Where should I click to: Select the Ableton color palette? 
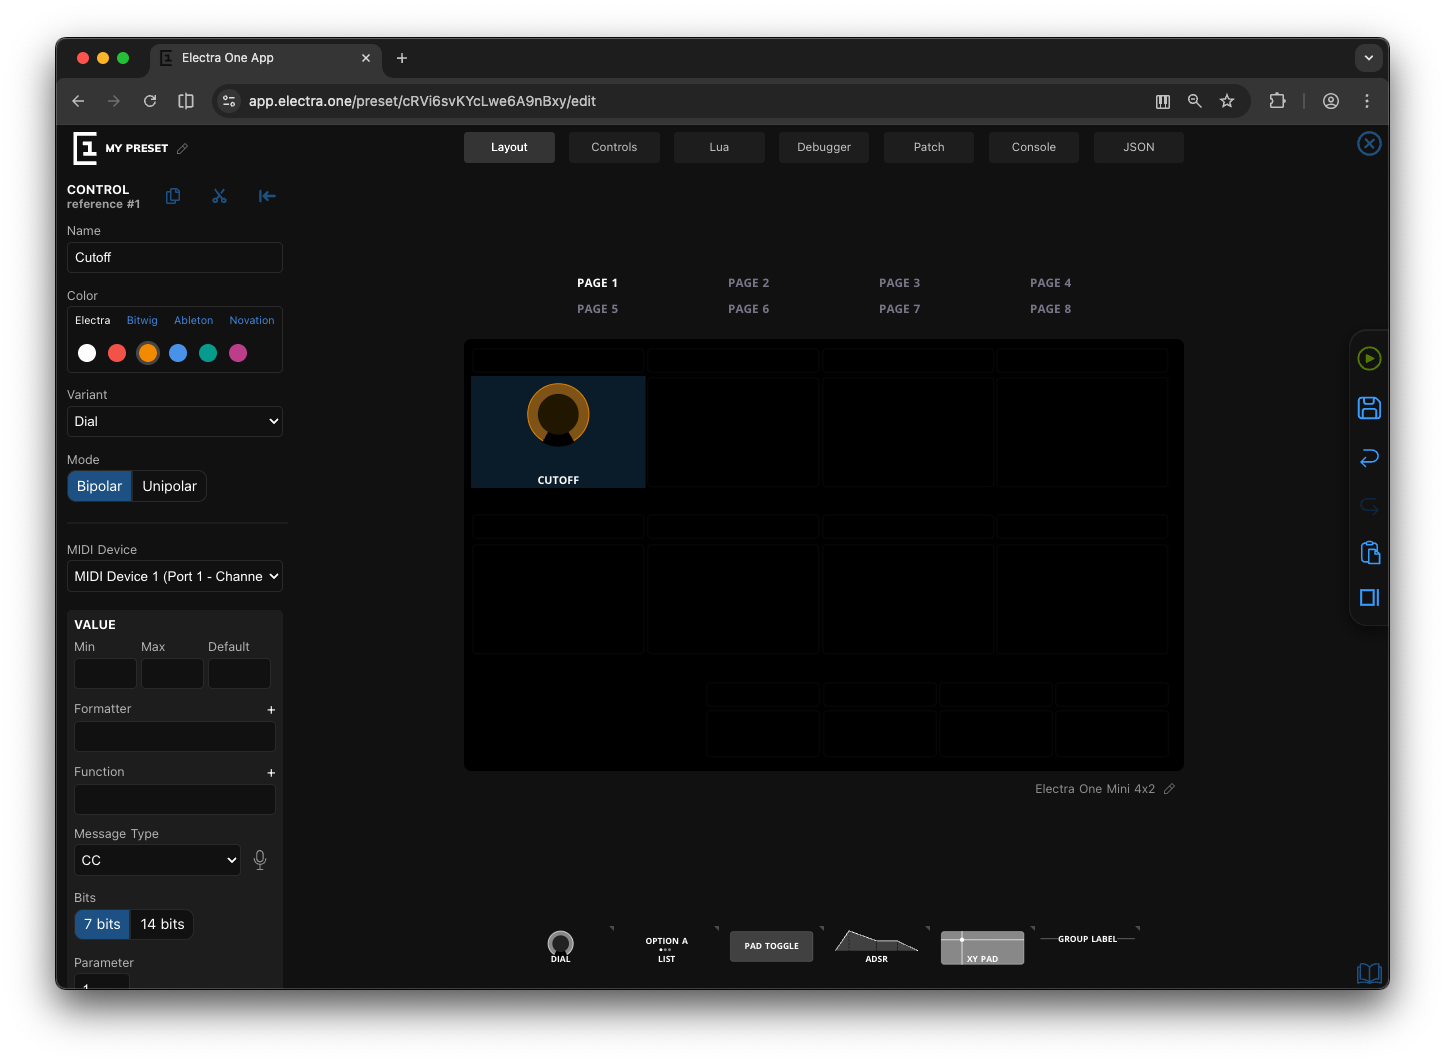click(193, 321)
